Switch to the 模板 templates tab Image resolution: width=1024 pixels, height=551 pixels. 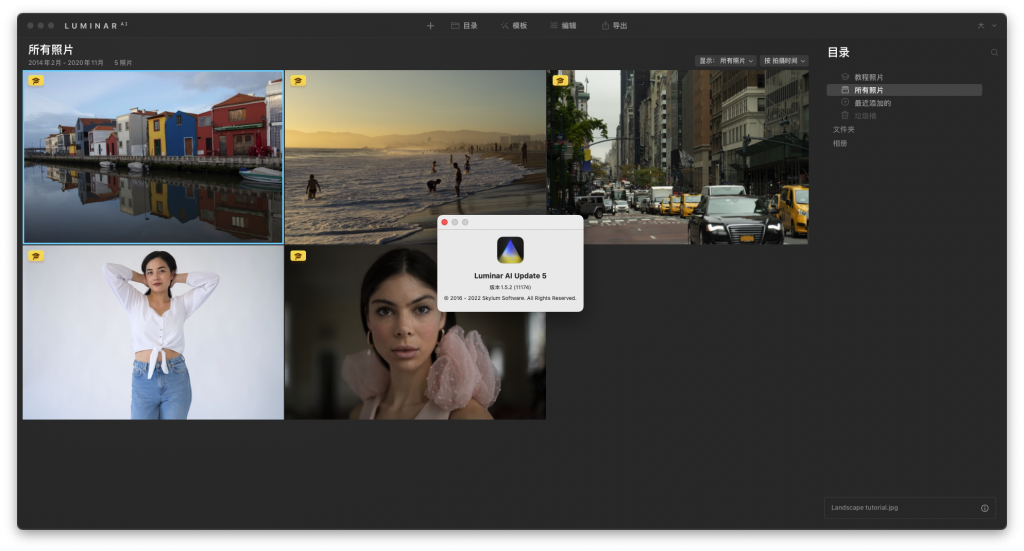514,25
